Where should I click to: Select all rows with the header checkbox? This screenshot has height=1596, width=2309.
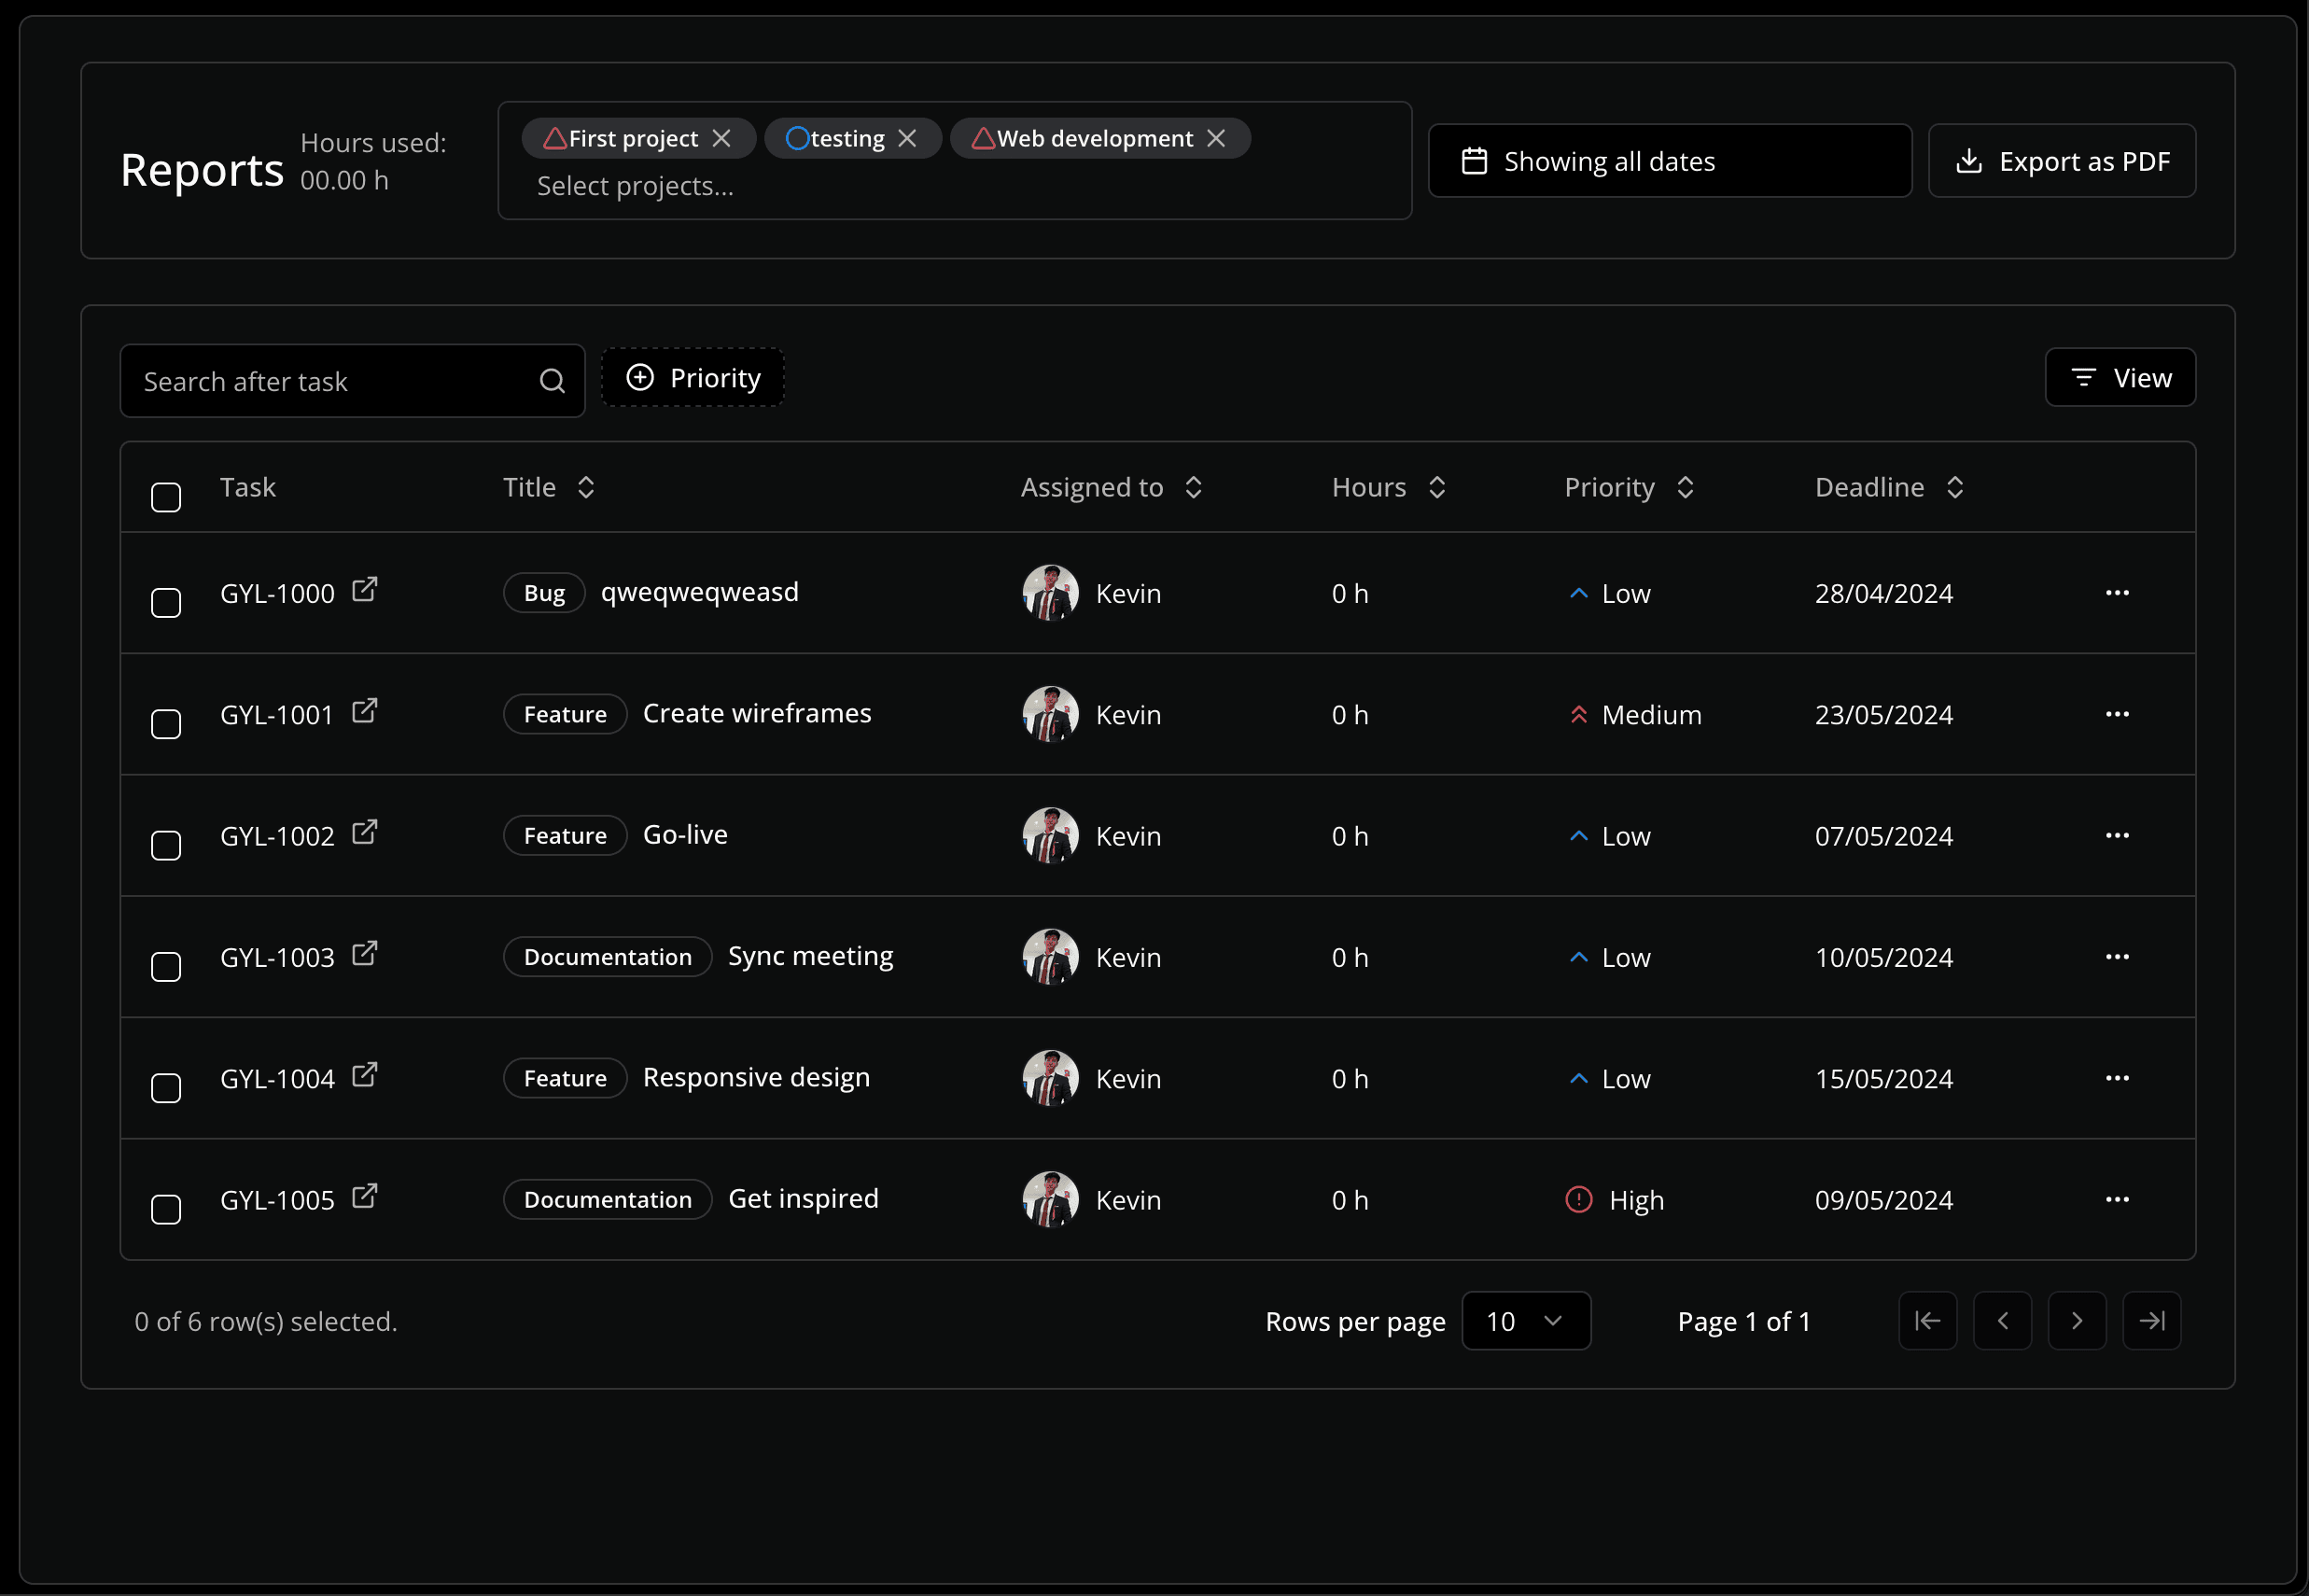point(165,496)
